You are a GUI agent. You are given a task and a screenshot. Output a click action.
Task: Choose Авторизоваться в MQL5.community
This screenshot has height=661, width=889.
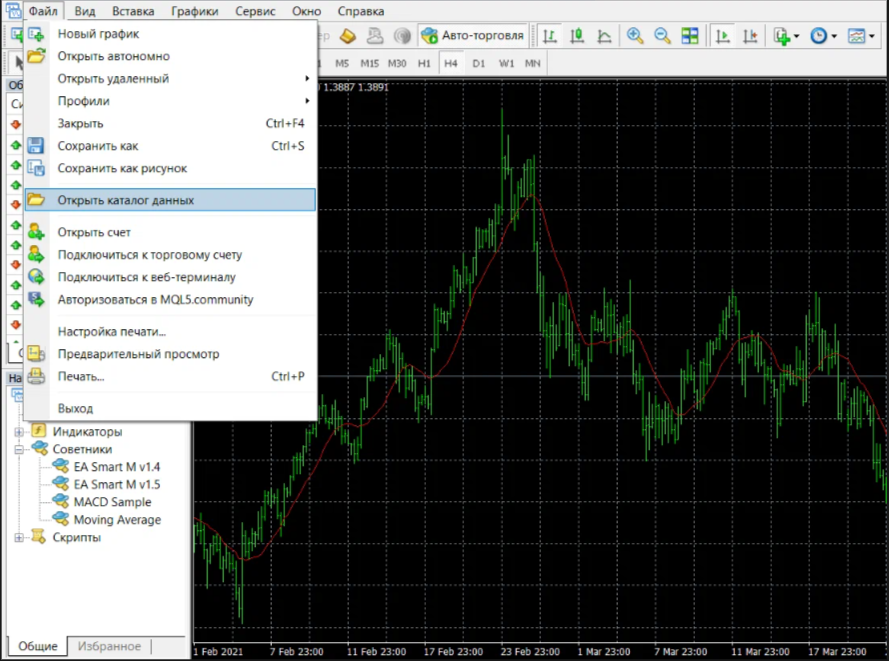170,299
